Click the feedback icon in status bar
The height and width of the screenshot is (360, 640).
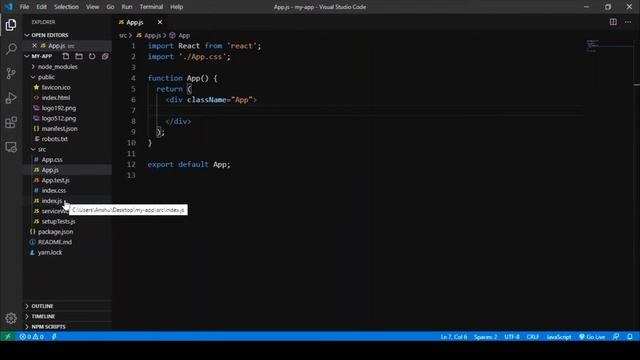[x=616, y=337]
